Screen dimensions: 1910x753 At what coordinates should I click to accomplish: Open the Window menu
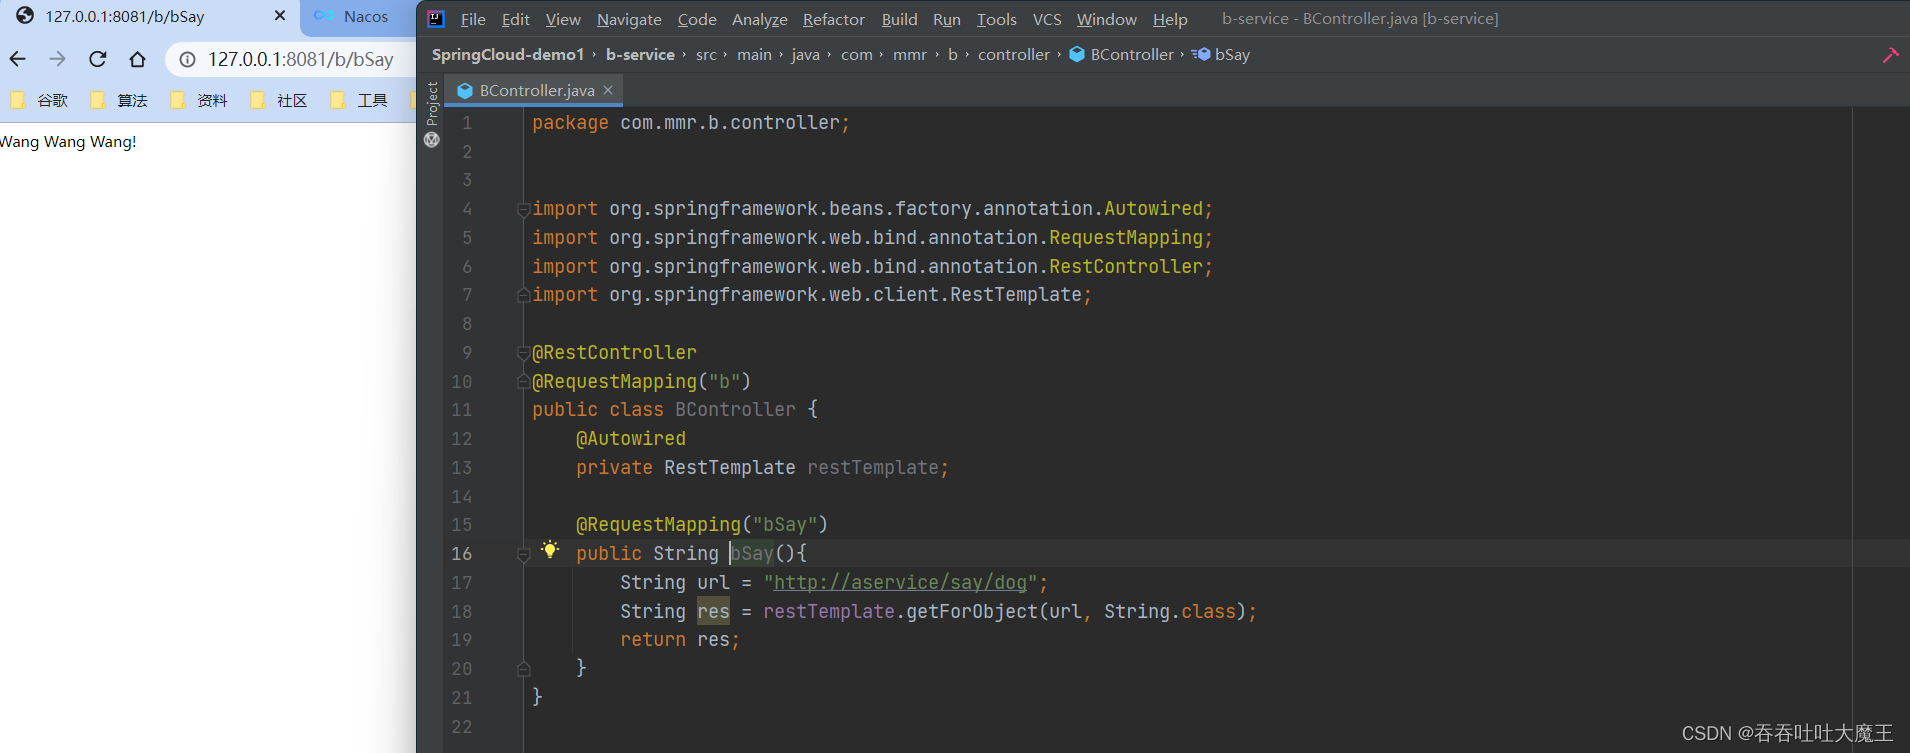[1106, 20]
